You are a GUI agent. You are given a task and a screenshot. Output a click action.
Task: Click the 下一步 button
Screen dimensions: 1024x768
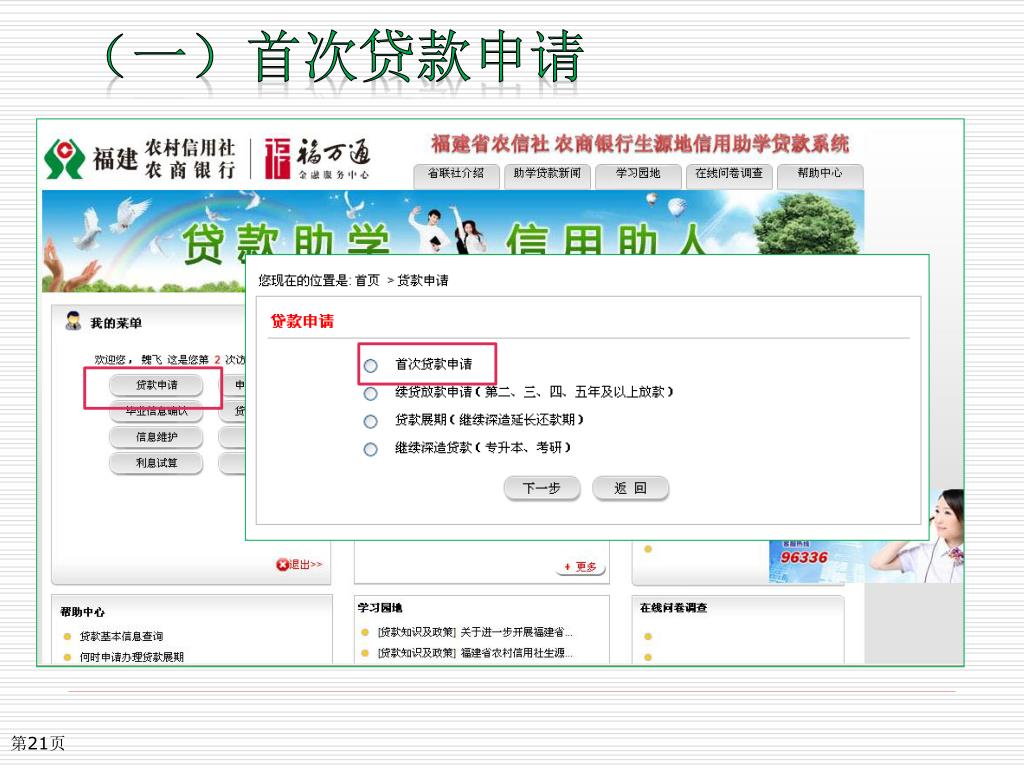[541, 488]
